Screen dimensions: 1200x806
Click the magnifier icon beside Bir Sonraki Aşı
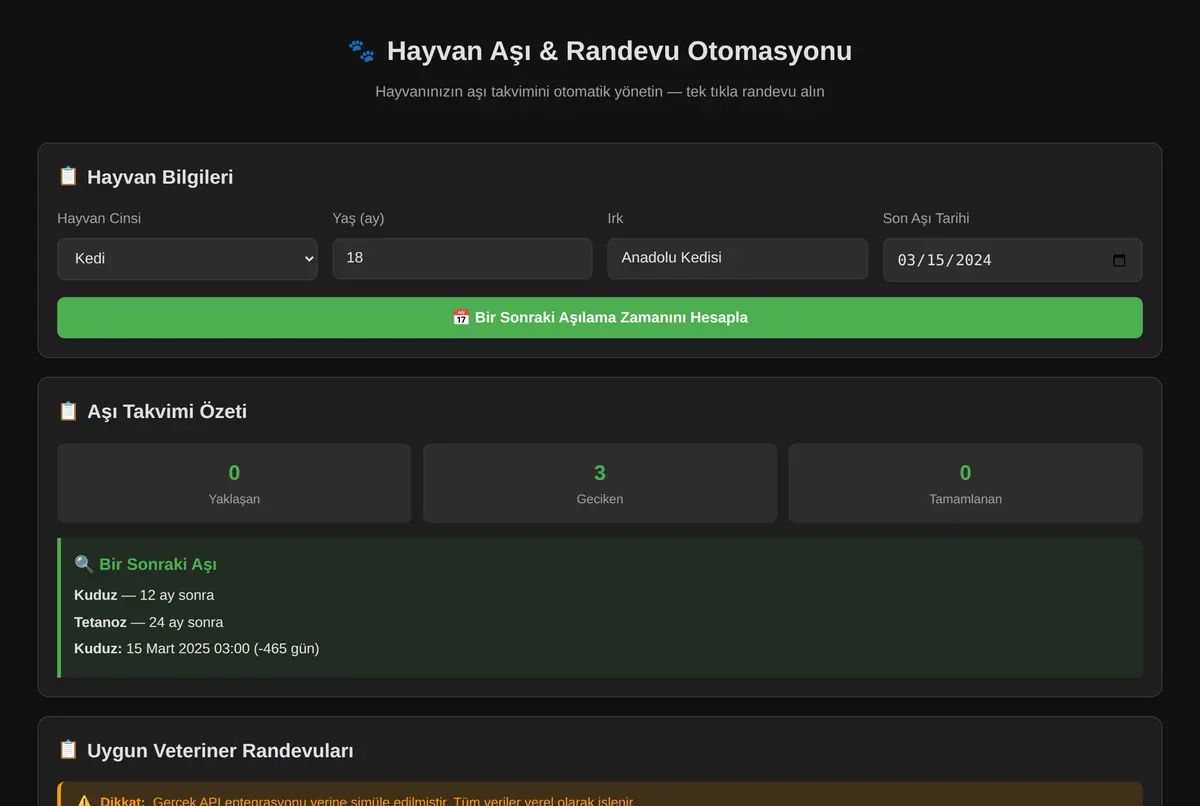(84, 564)
